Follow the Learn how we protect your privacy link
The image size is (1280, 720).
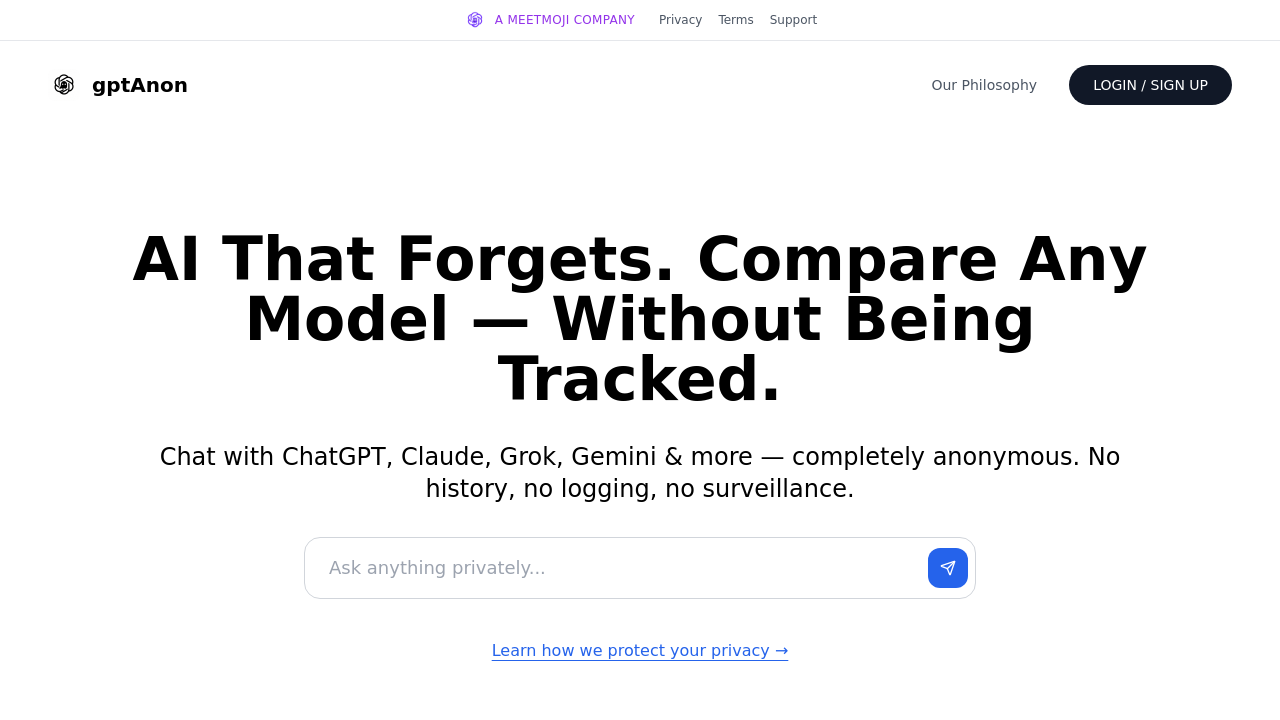pyautogui.click(x=640, y=650)
